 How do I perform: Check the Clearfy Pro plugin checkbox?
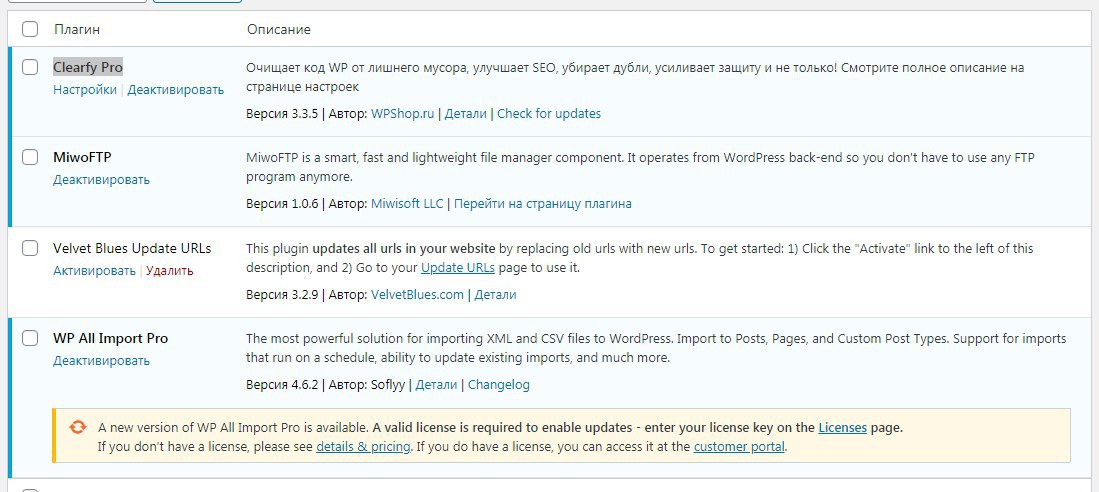30,68
